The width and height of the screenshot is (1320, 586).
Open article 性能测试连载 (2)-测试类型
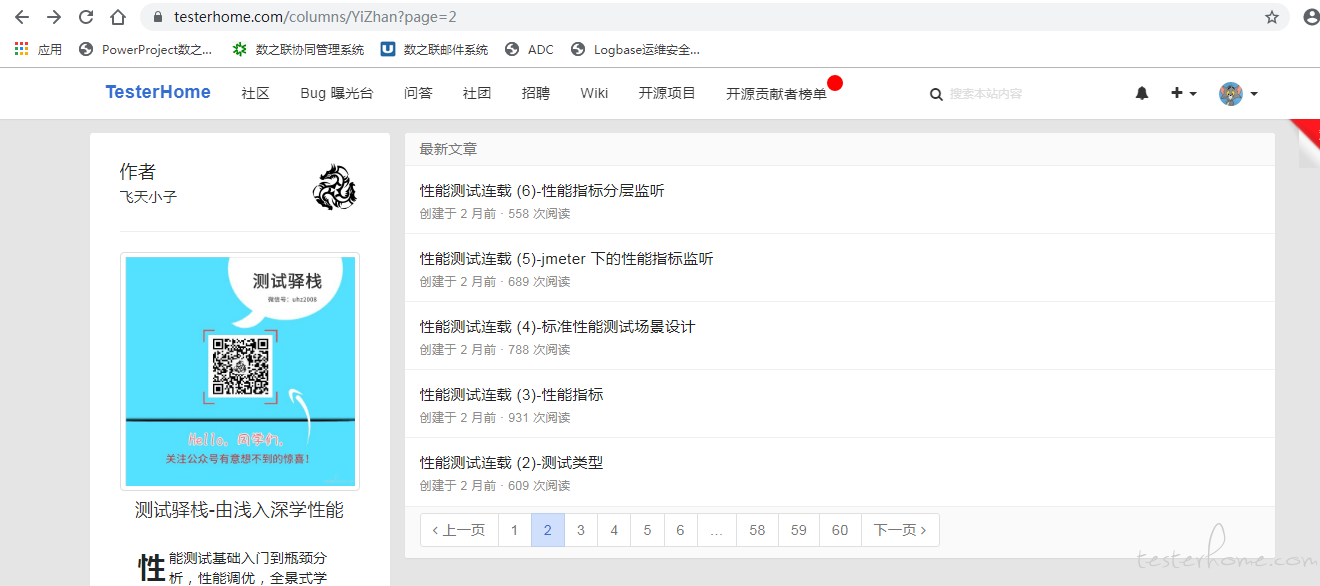[x=512, y=463]
